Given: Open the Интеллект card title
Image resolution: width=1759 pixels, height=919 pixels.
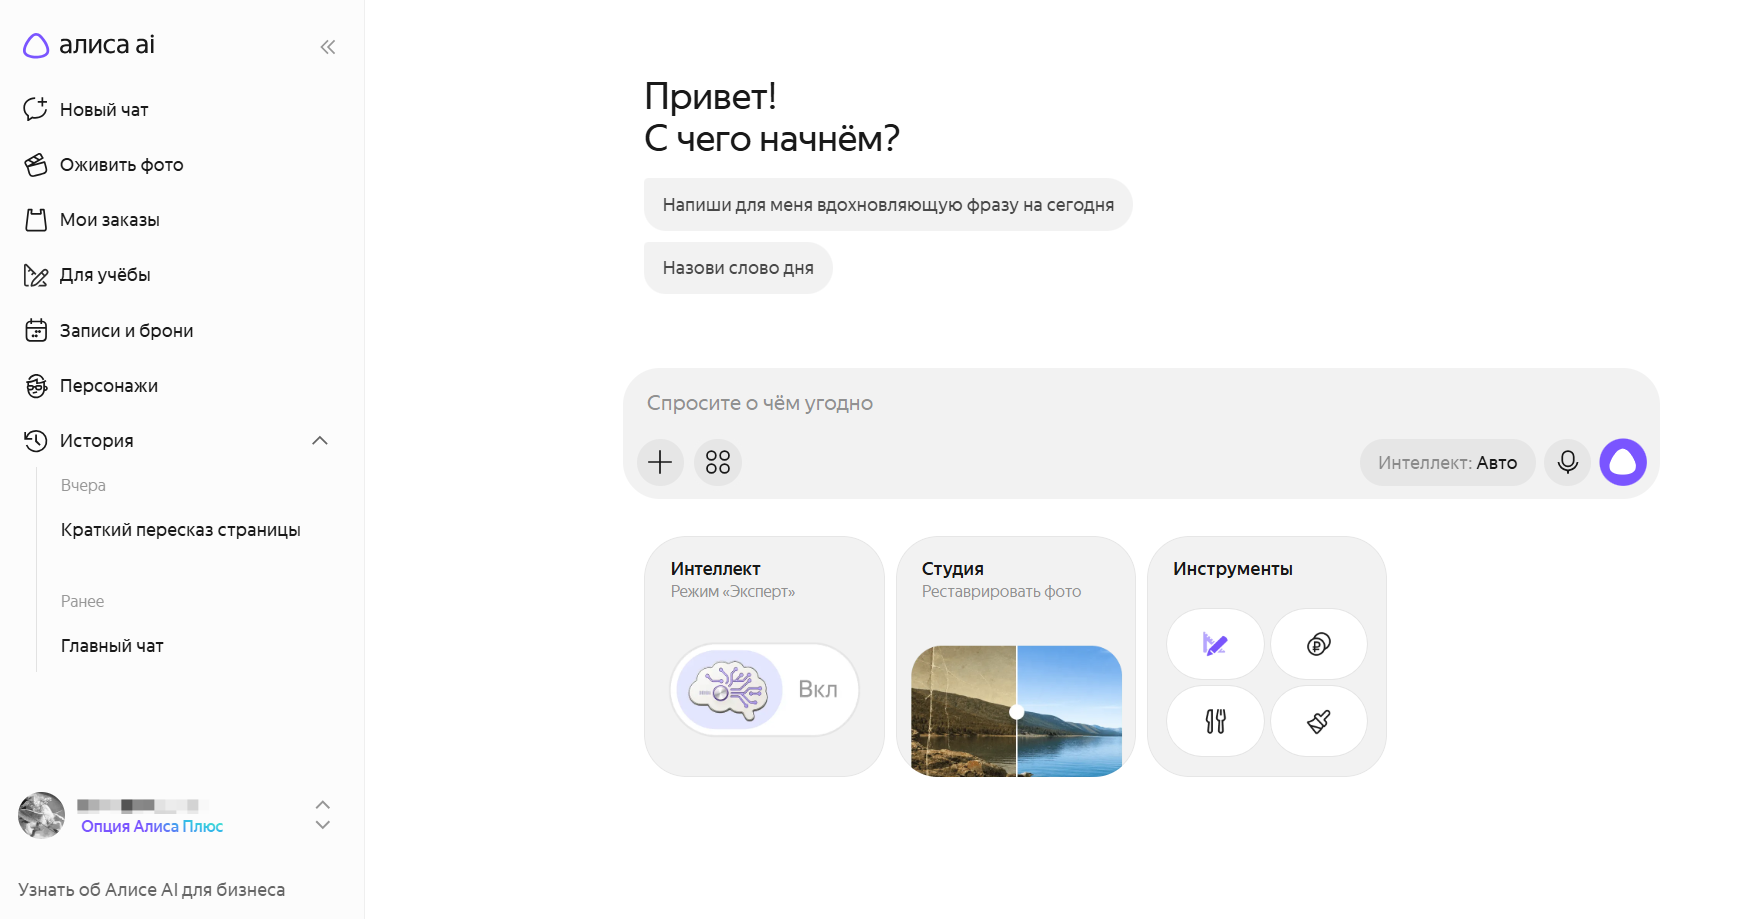Looking at the screenshot, I should tap(715, 569).
